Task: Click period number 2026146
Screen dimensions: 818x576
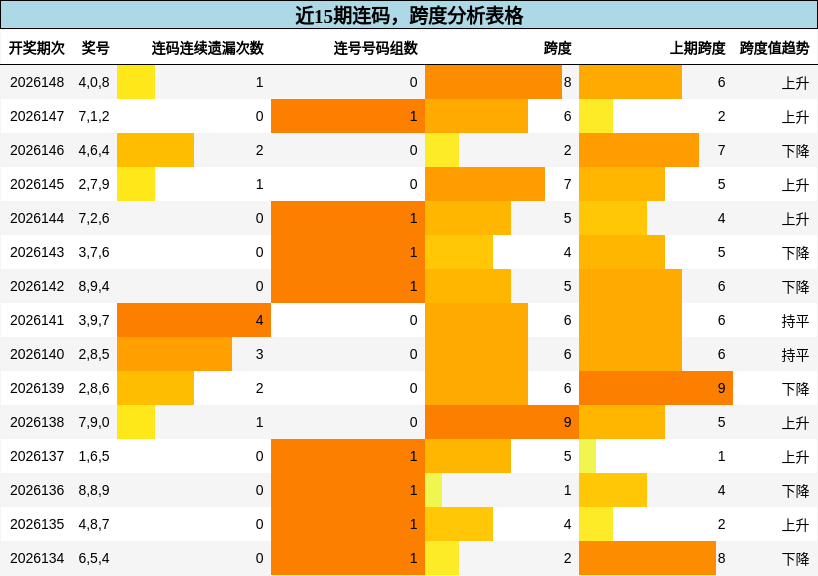Action: pyautogui.click(x=37, y=150)
